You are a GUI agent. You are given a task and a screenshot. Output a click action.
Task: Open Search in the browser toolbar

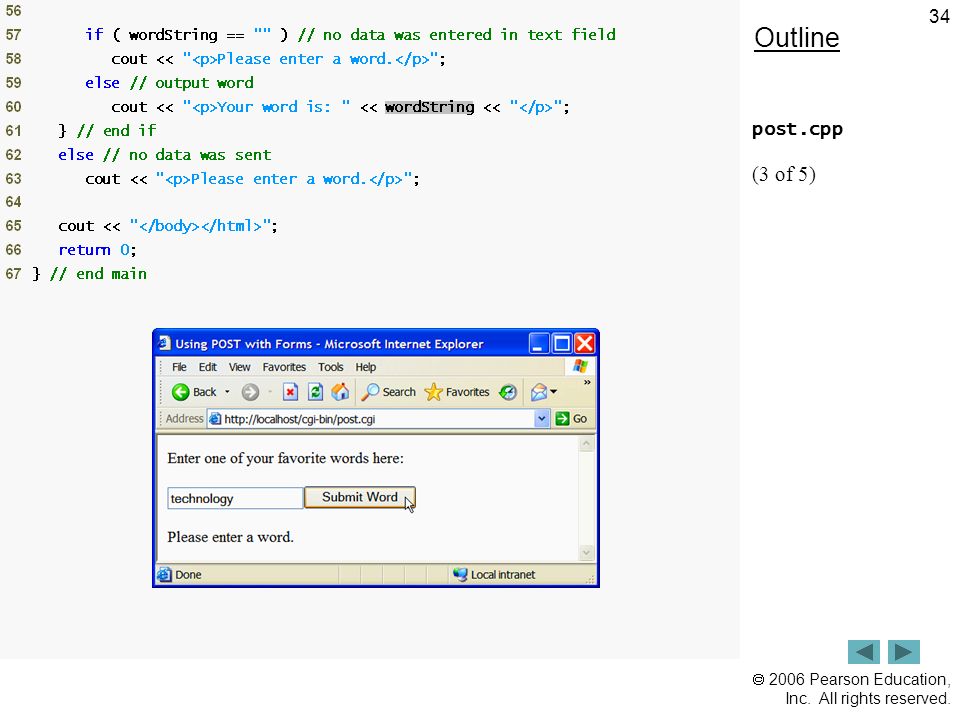click(388, 392)
